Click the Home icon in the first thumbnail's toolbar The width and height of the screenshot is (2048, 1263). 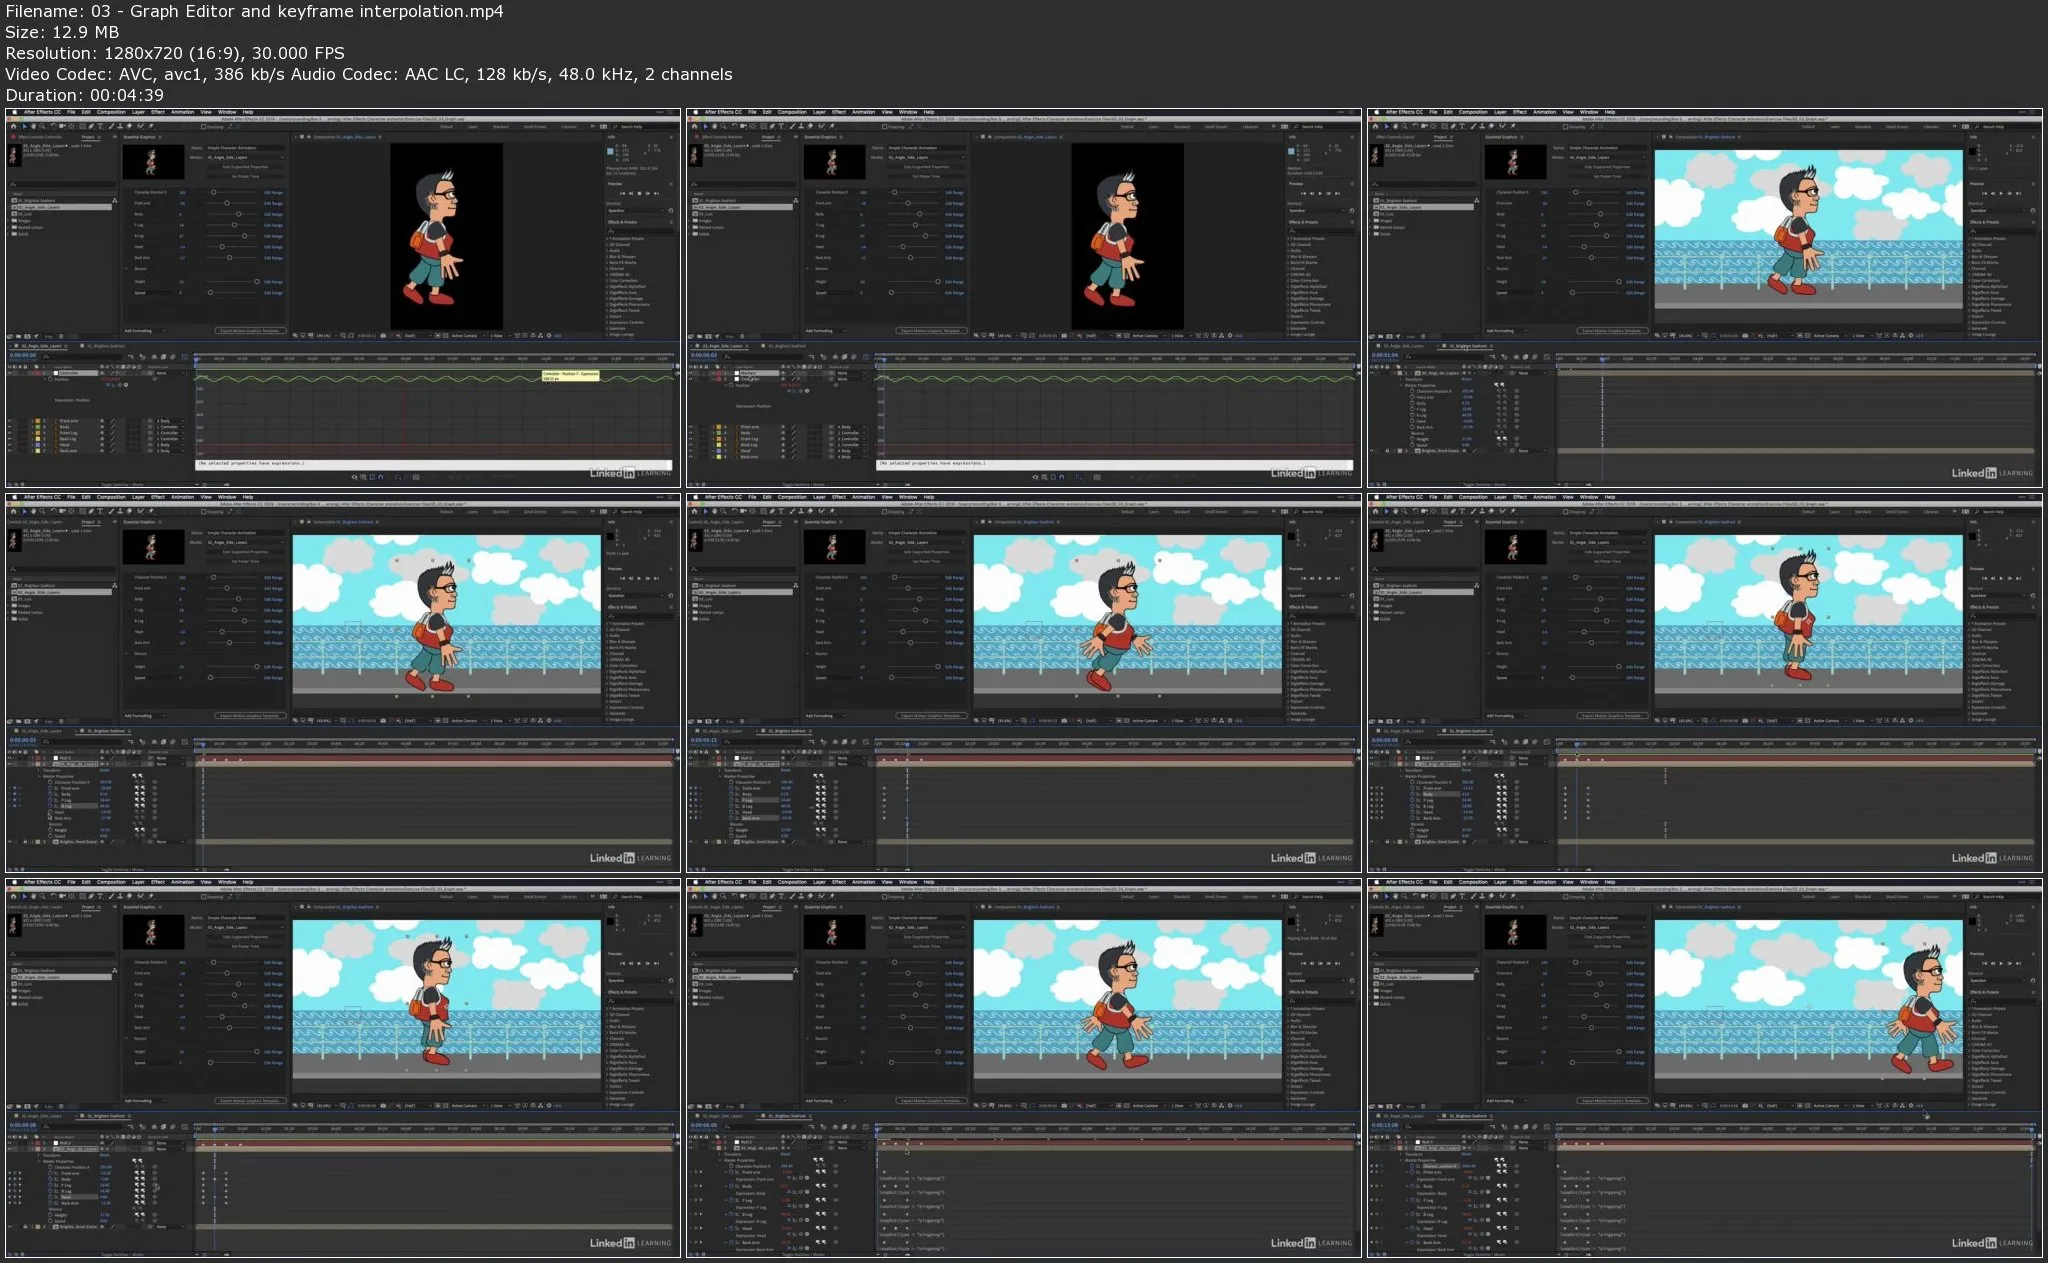pyautogui.click(x=12, y=127)
